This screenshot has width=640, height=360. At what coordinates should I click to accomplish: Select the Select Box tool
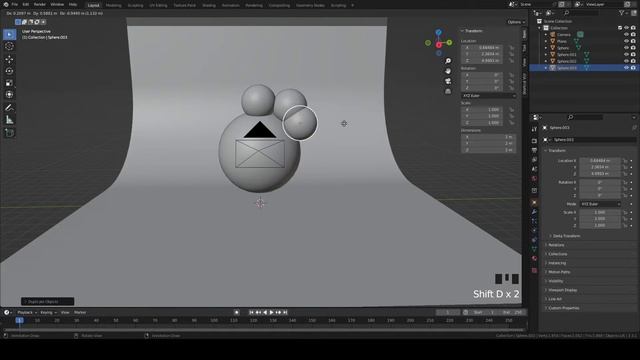point(9,34)
